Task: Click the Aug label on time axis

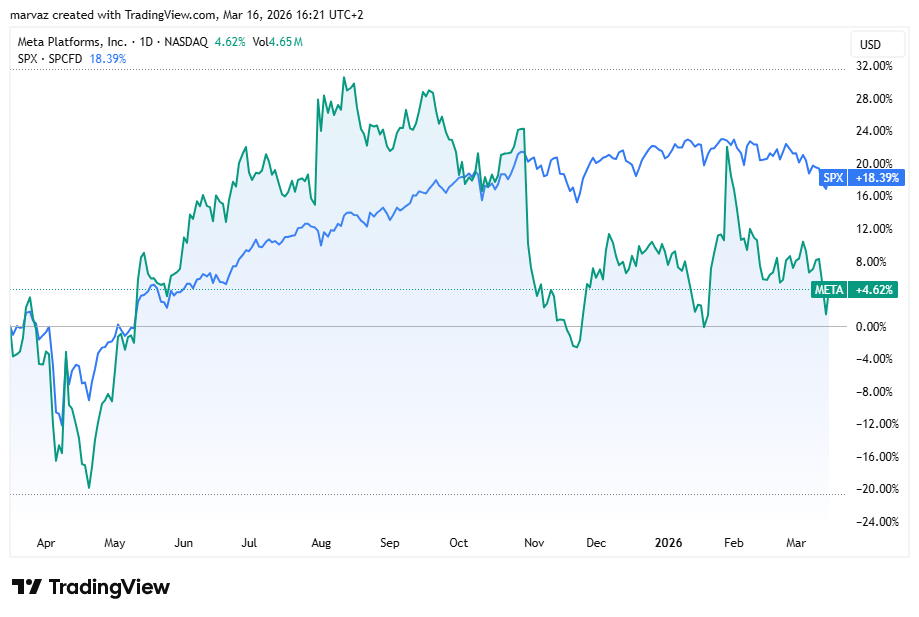Action: 321,543
